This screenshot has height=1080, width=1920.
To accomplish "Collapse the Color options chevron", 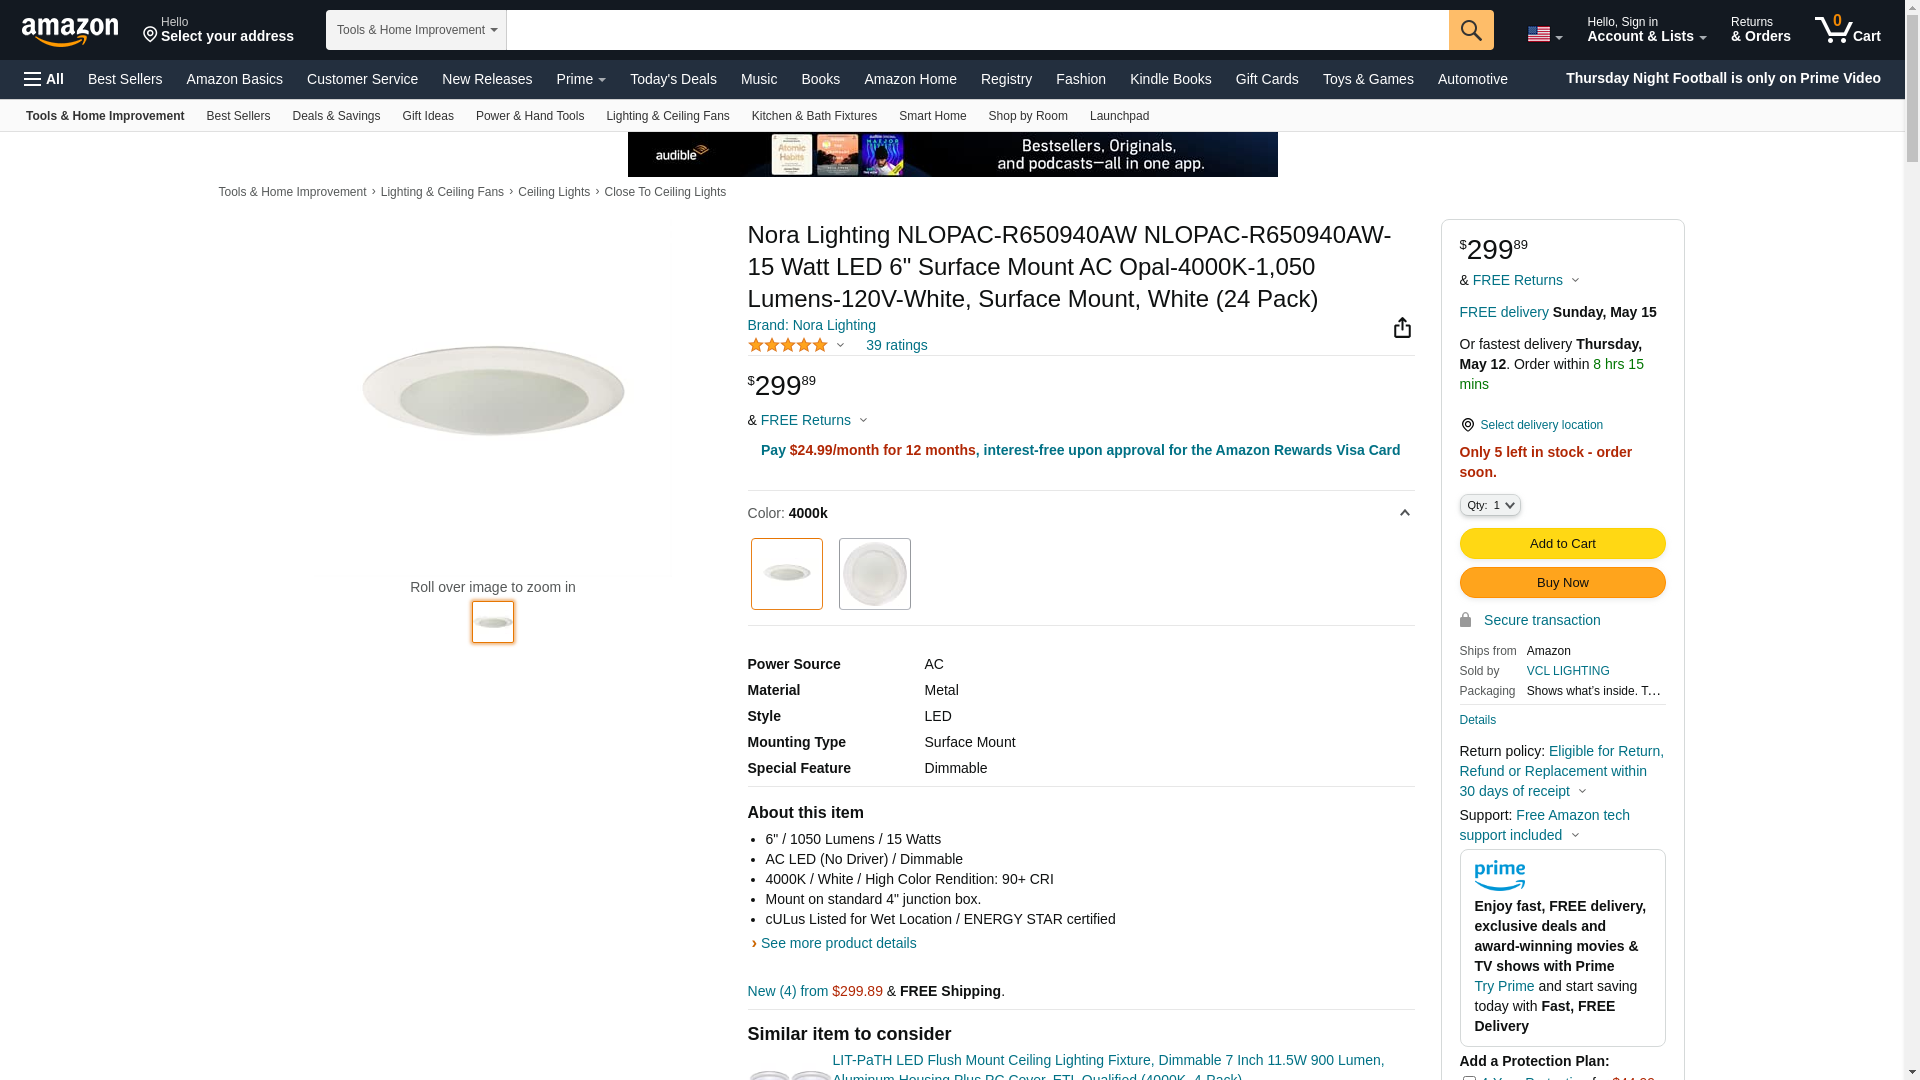I will [x=1404, y=513].
